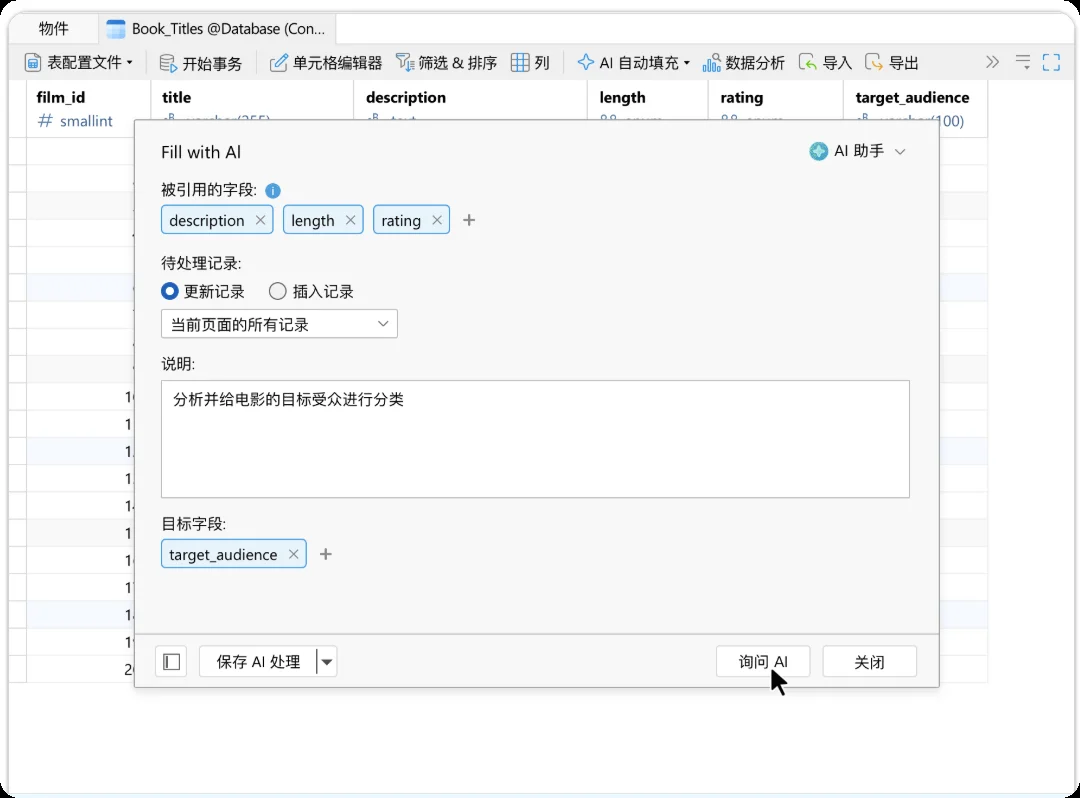1080x798 pixels.
Task: Click into the 说明 instructions text area
Action: (x=535, y=439)
